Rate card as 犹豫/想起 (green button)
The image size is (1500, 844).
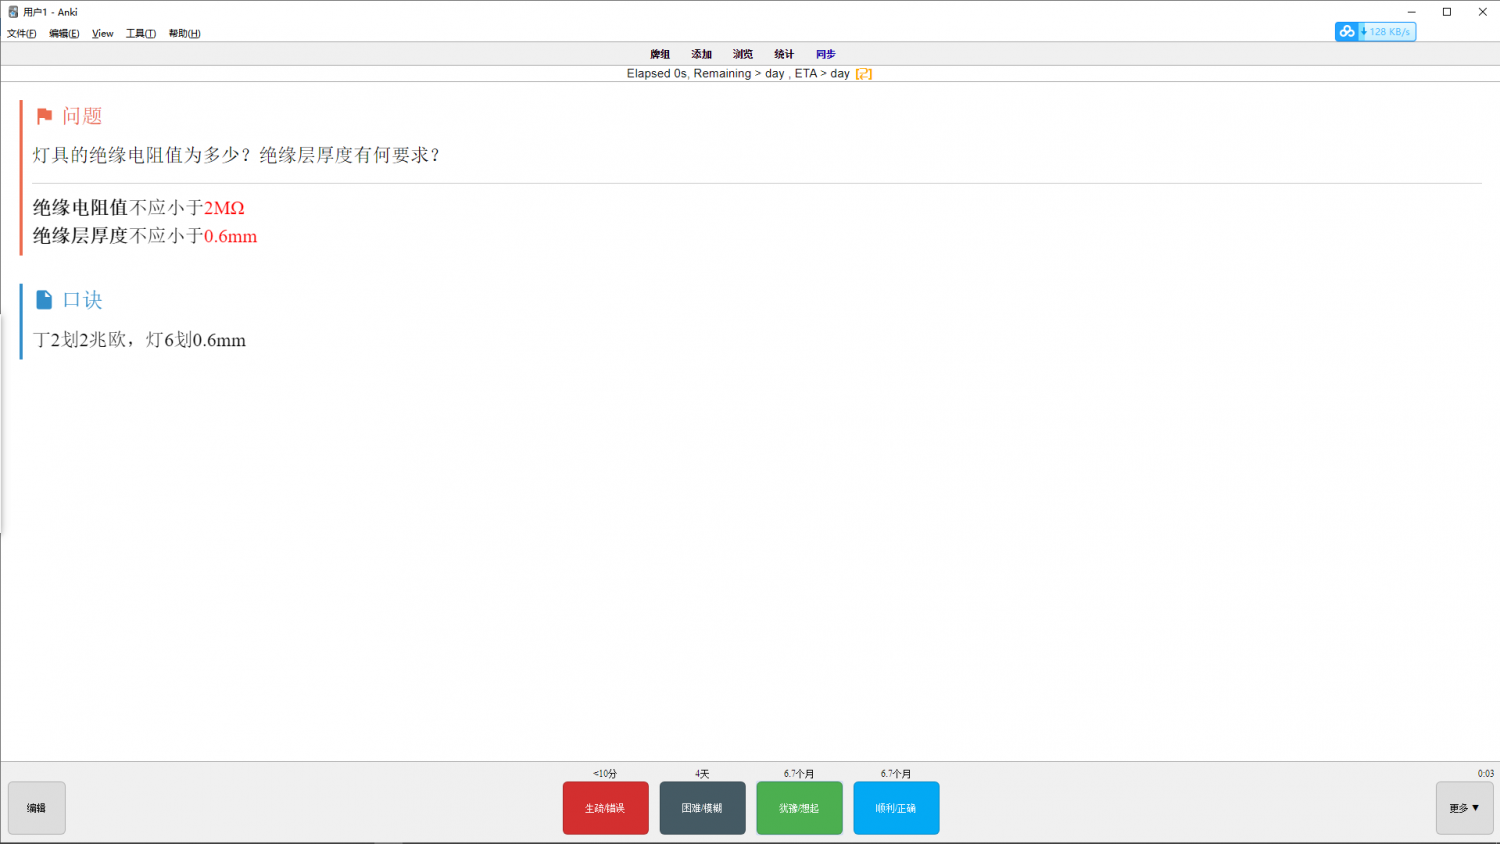pos(799,808)
